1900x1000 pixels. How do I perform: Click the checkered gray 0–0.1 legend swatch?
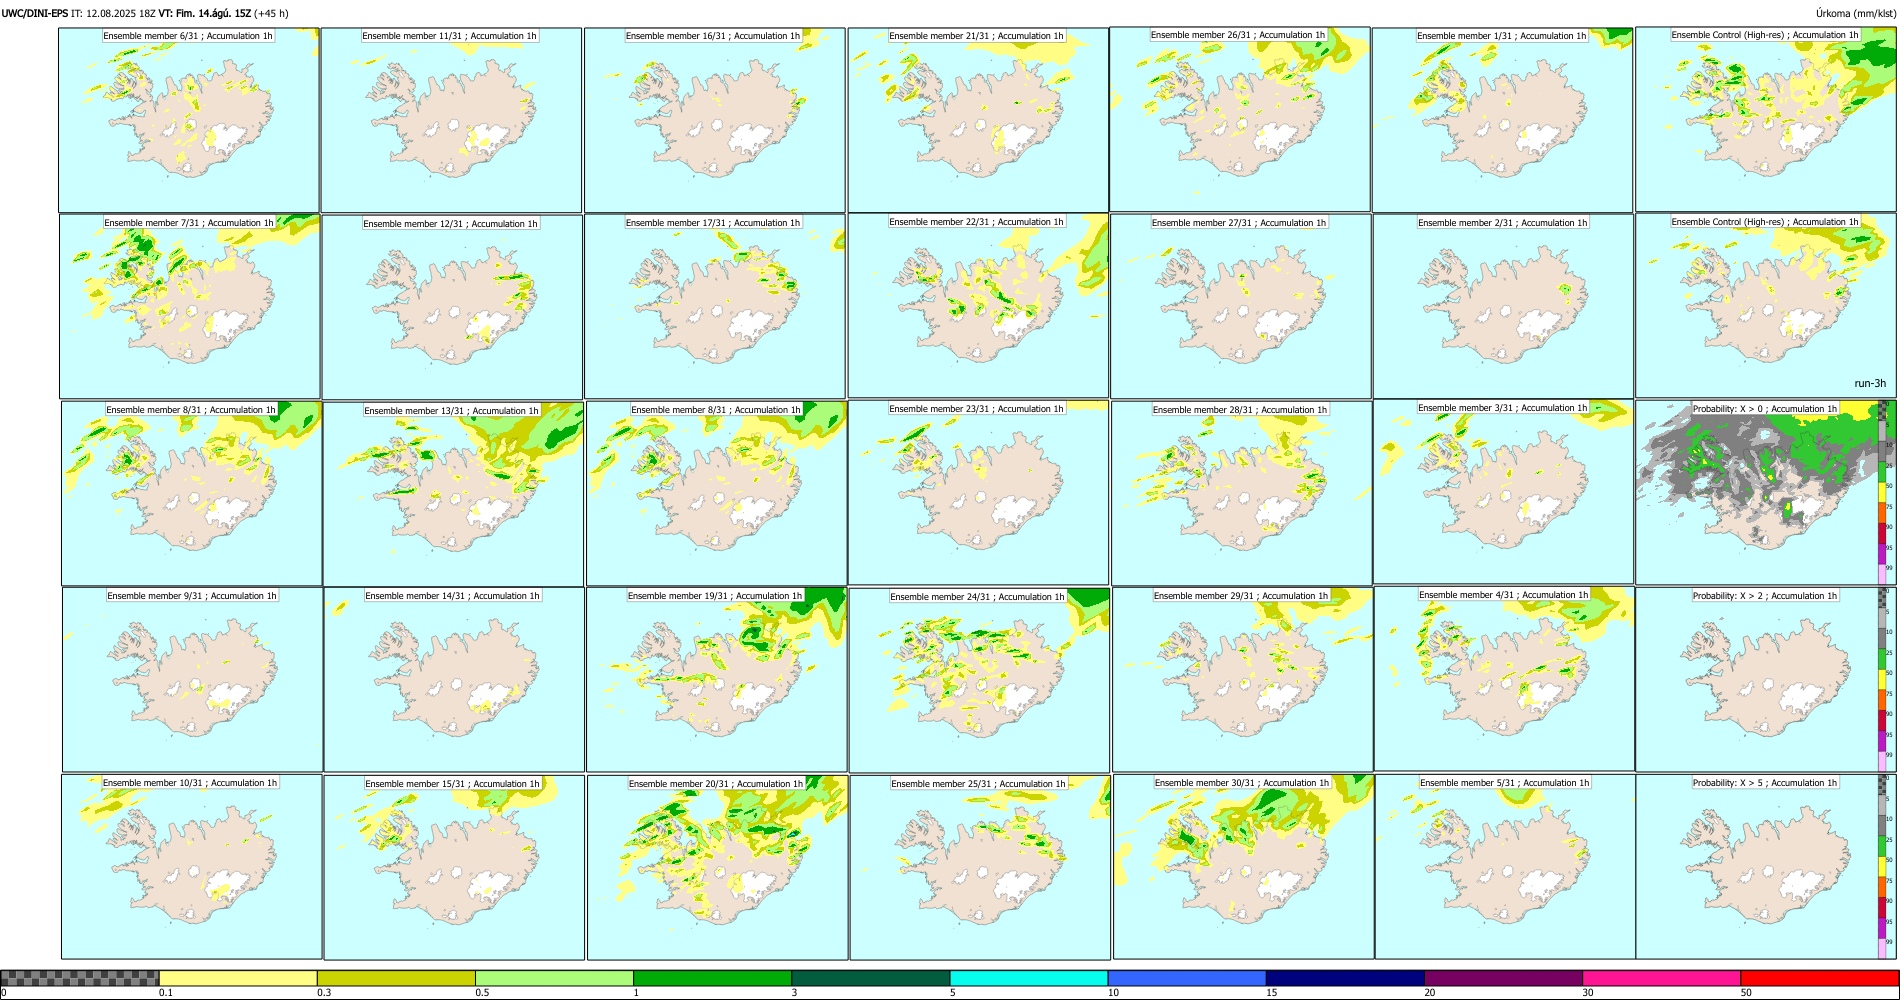point(80,978)
